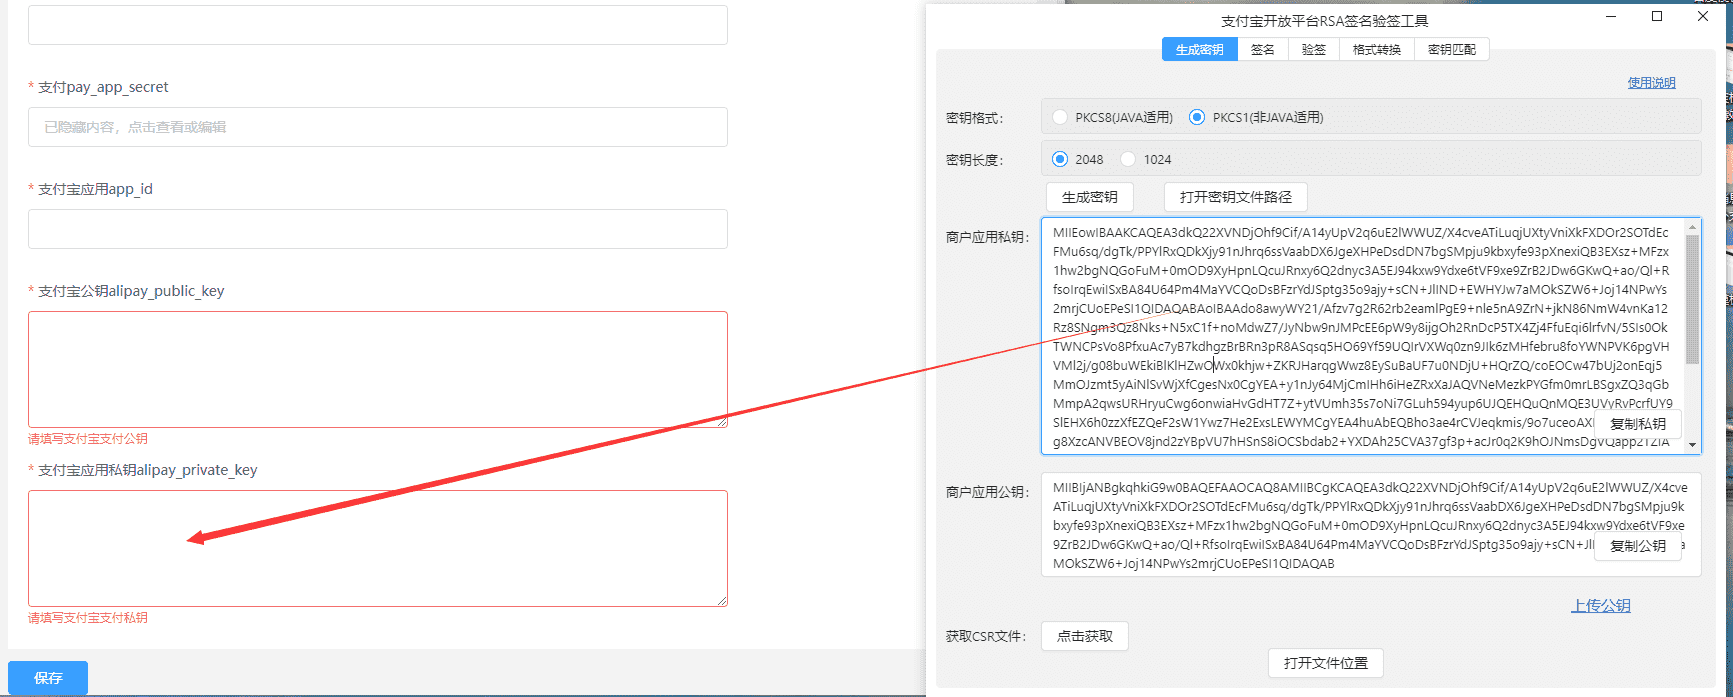This screenshot has height=697, width=1733.
Task: Click the 打开文件位置 button
Action: [x=1326, y=663]
